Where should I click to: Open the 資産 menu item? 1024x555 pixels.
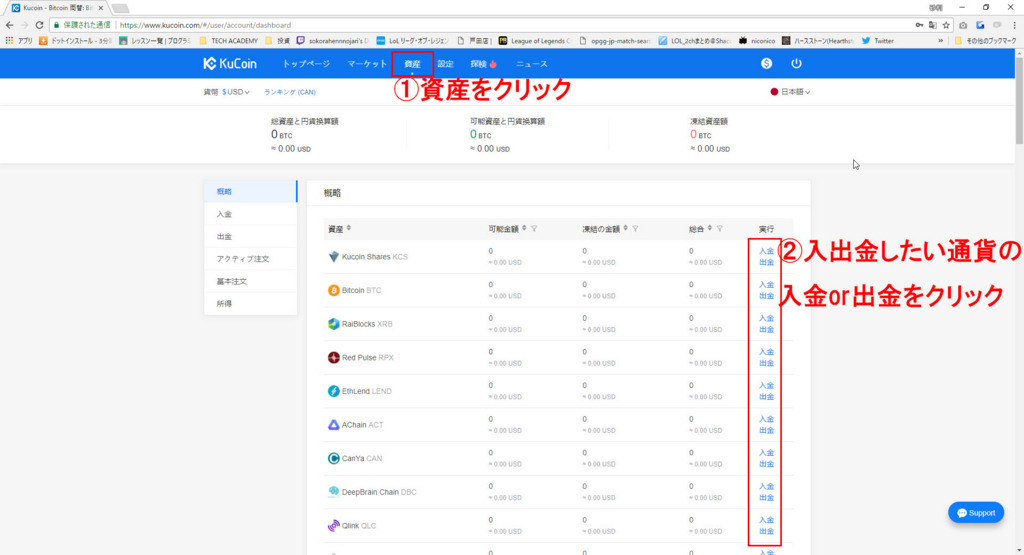click(x=412, y=64)
